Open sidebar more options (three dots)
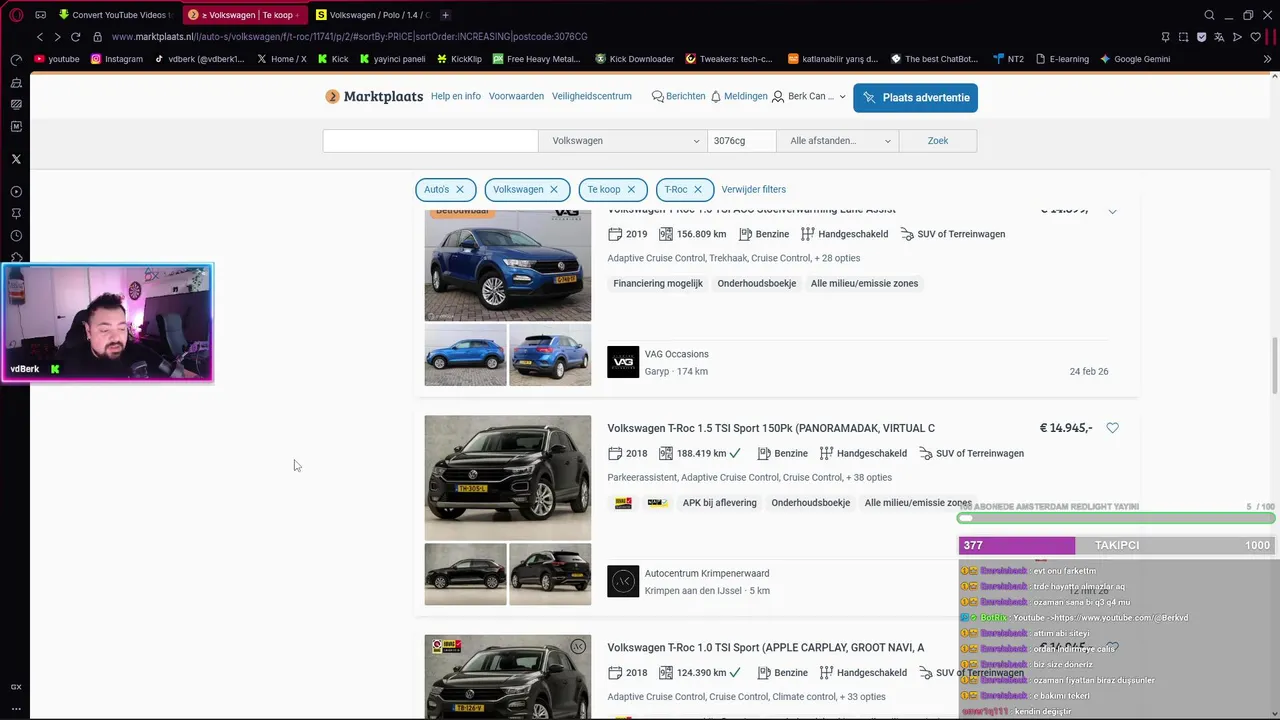Image resolution: width=1280 pixels, height=720 pixels. [x=16, y=709]
